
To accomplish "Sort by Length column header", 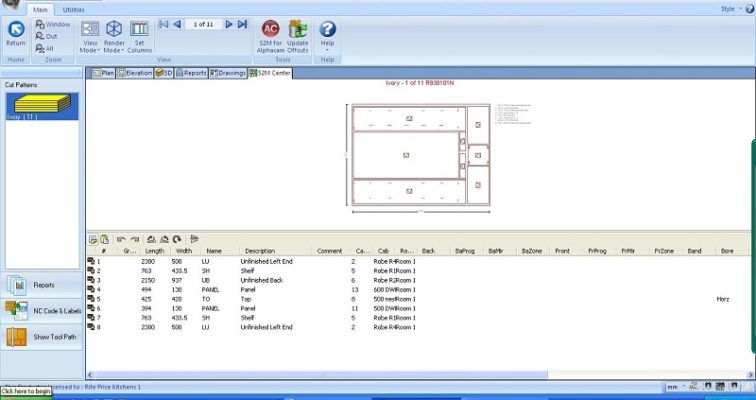I will tap(154, 251).
